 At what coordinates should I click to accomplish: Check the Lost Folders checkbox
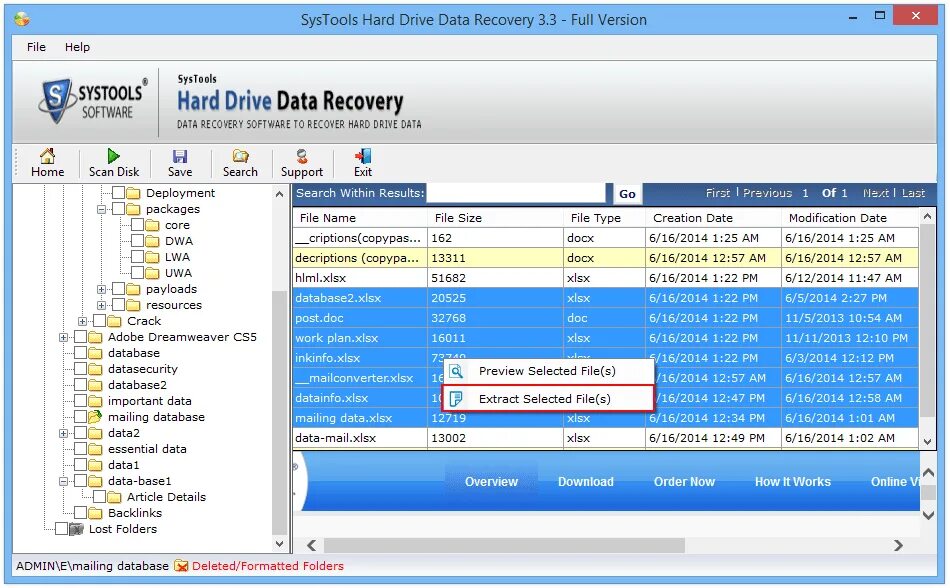[61, 529]
